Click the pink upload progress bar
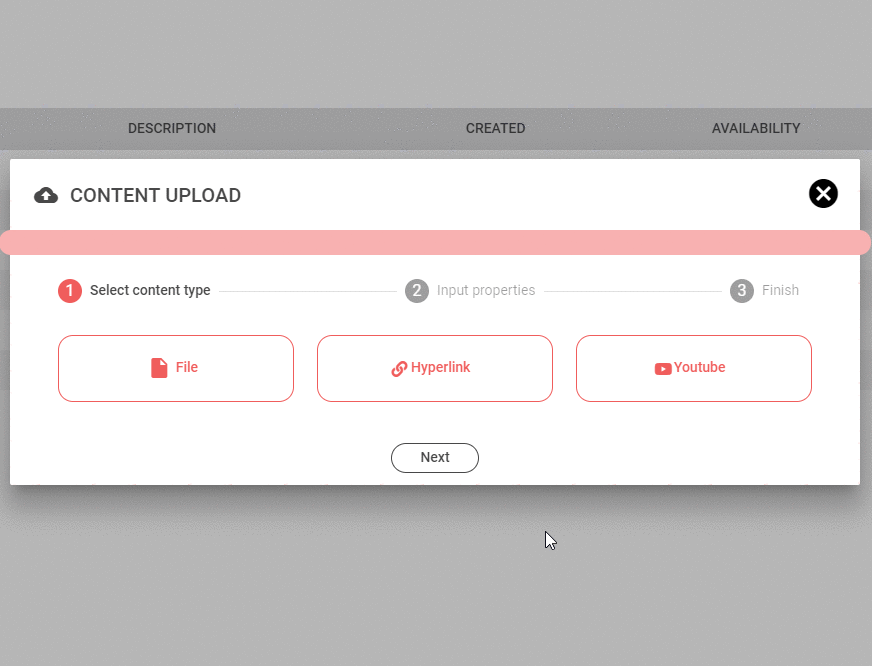Image resolution: width=872 pixels, height=666 pixels. [435, 242]
